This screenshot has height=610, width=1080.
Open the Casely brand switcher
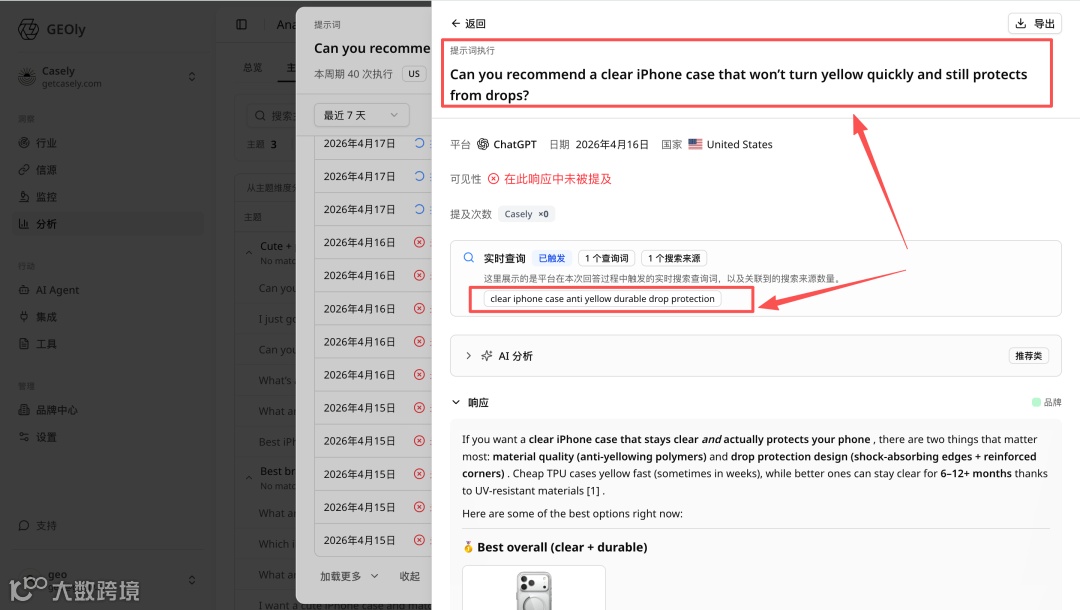click(x=107, y=76)
